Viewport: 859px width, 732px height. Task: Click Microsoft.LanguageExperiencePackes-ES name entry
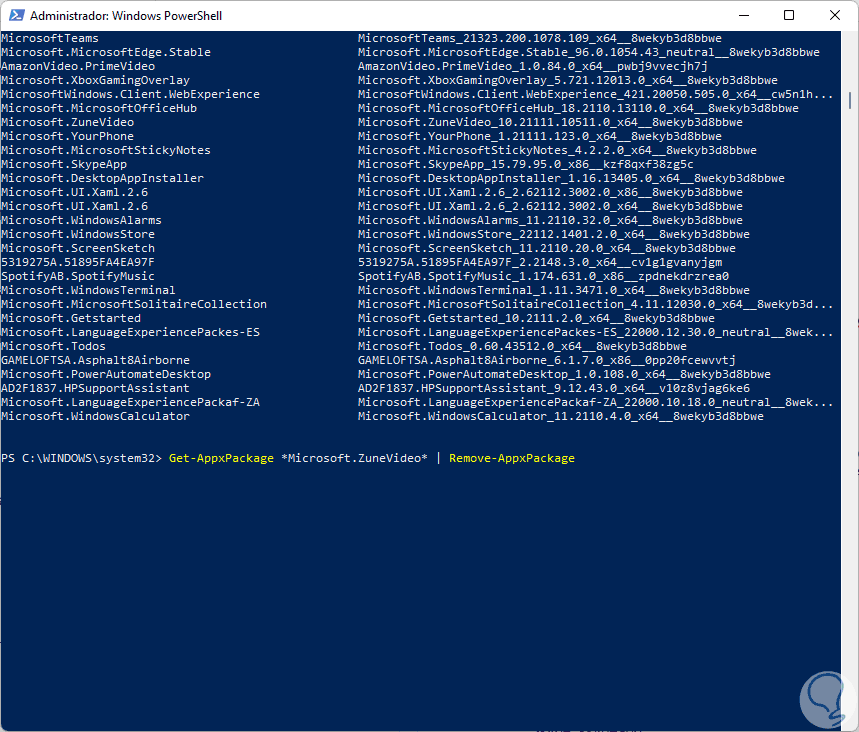click(130, 333)
